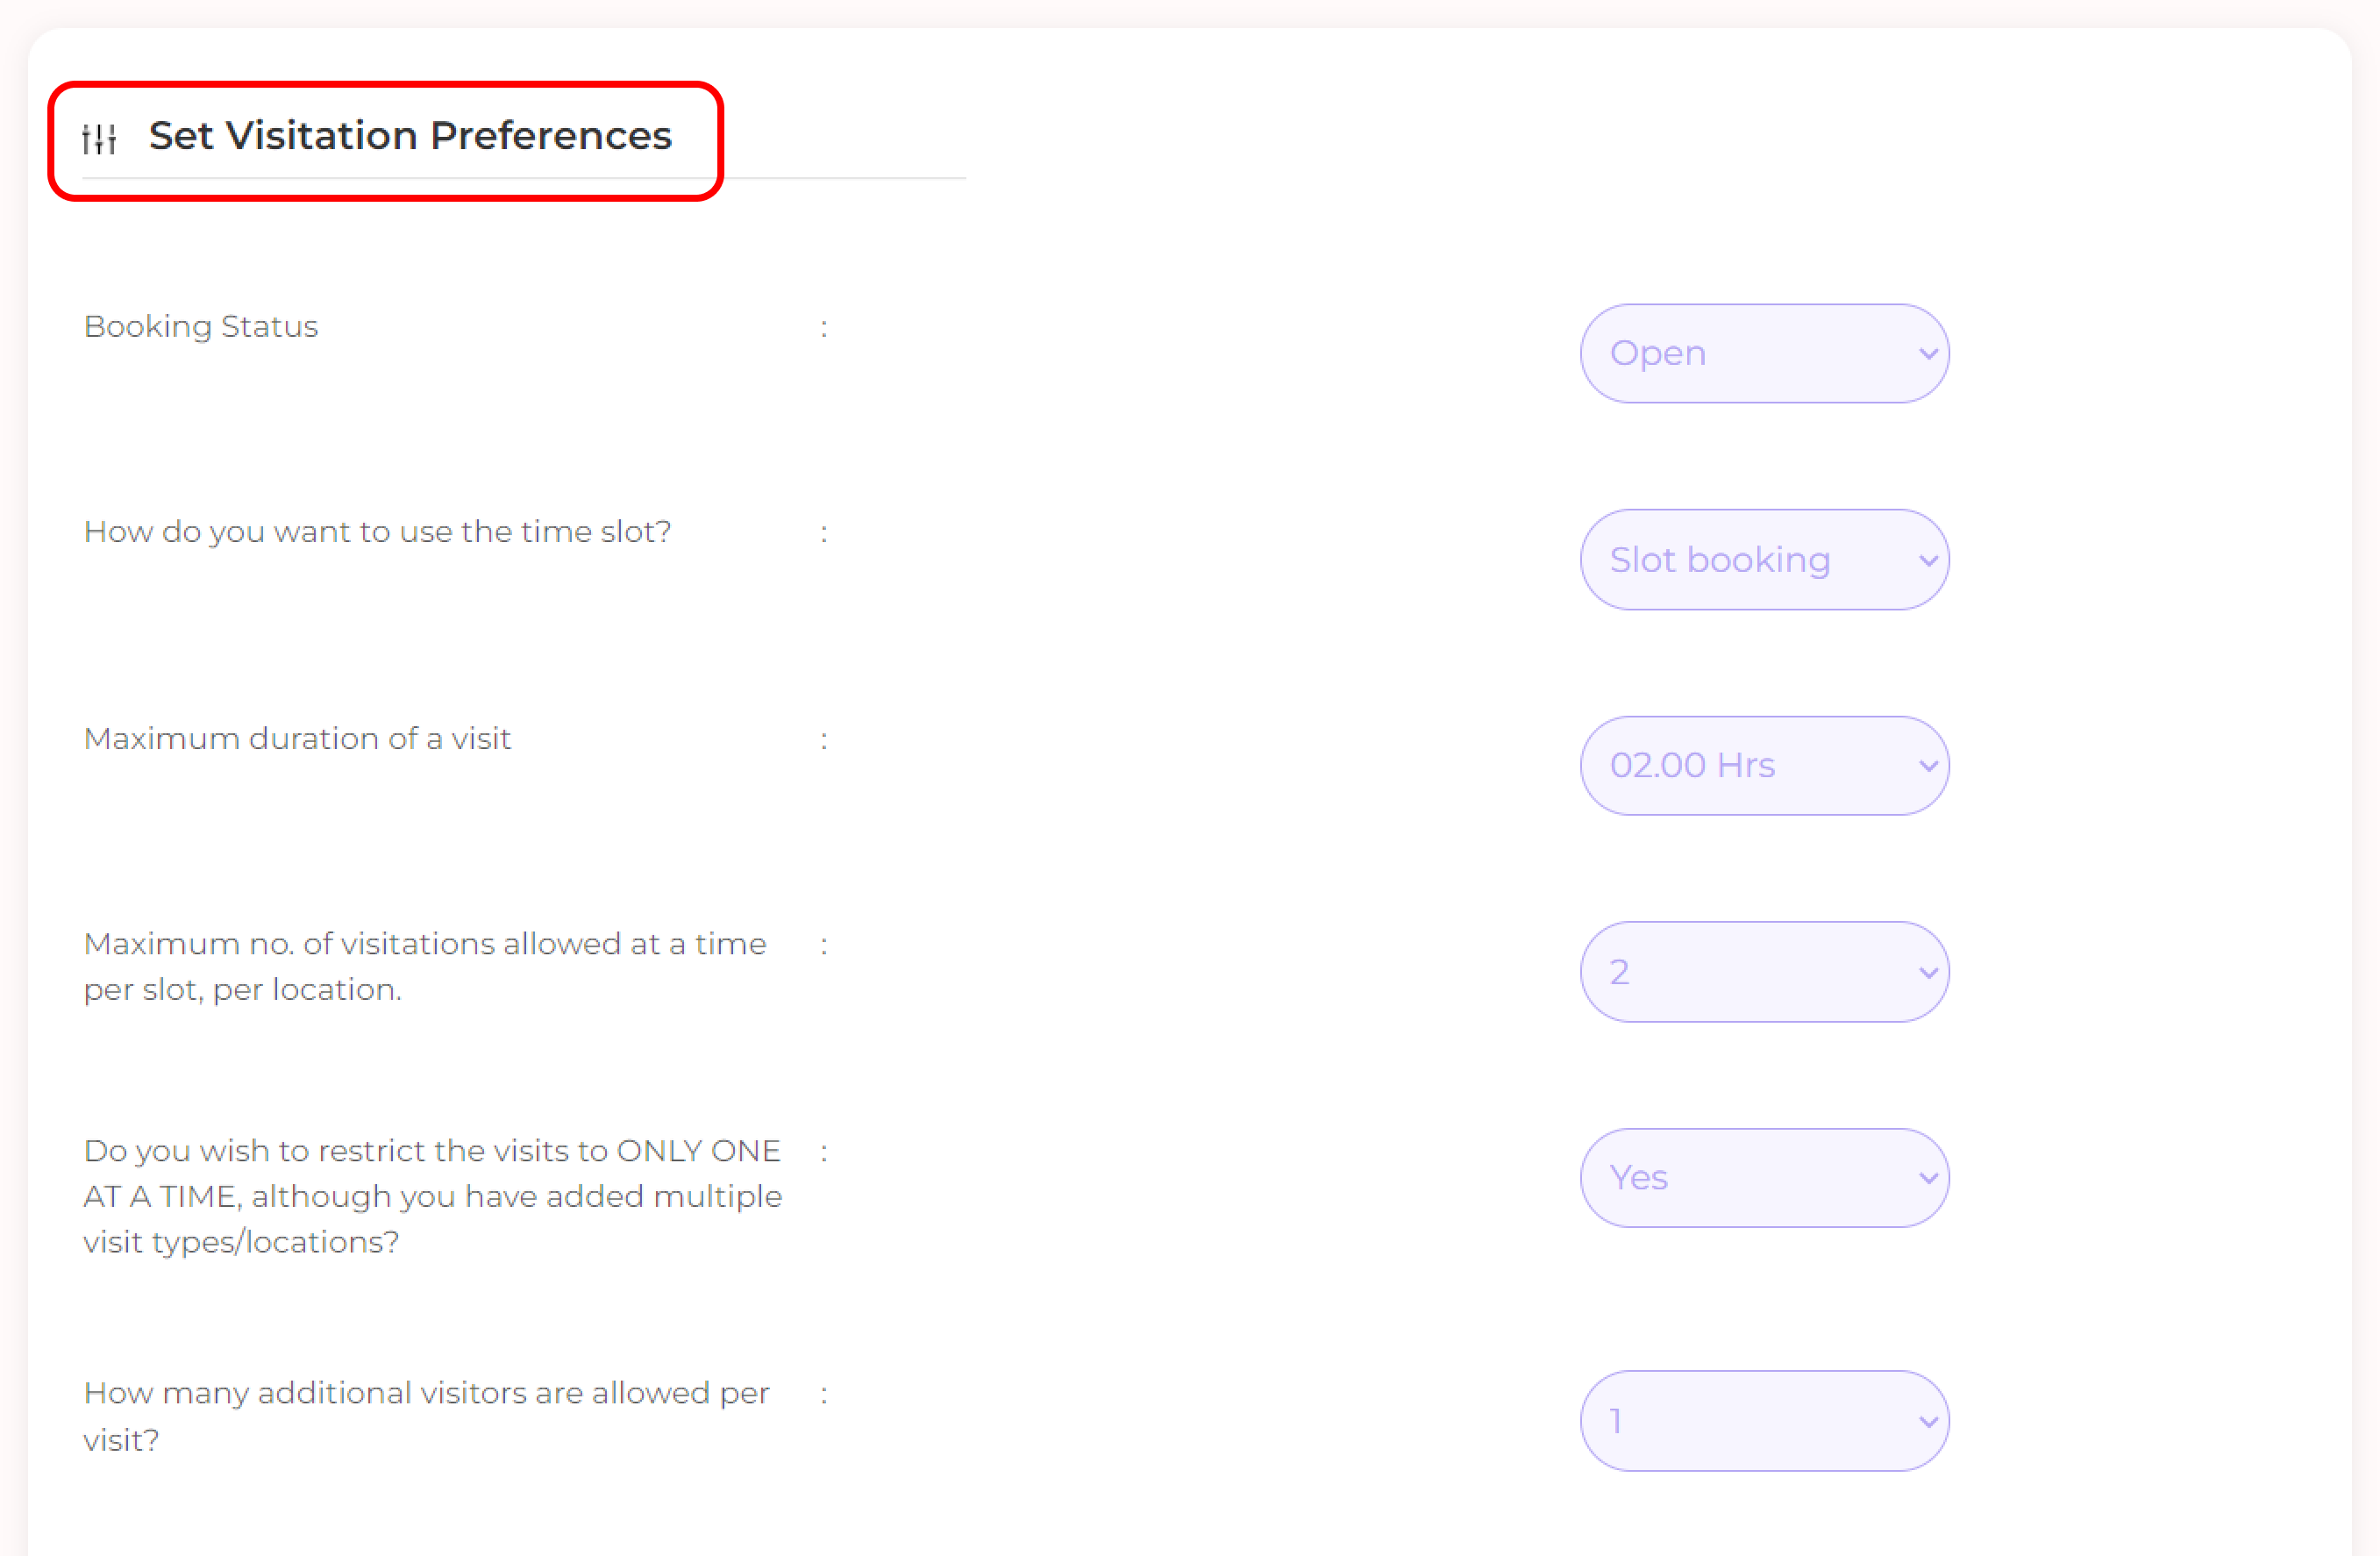The height and width of the screenshot is (1556, 2380).
Task: Click the chevron arrow beside the value 2
Action: 1928,973
